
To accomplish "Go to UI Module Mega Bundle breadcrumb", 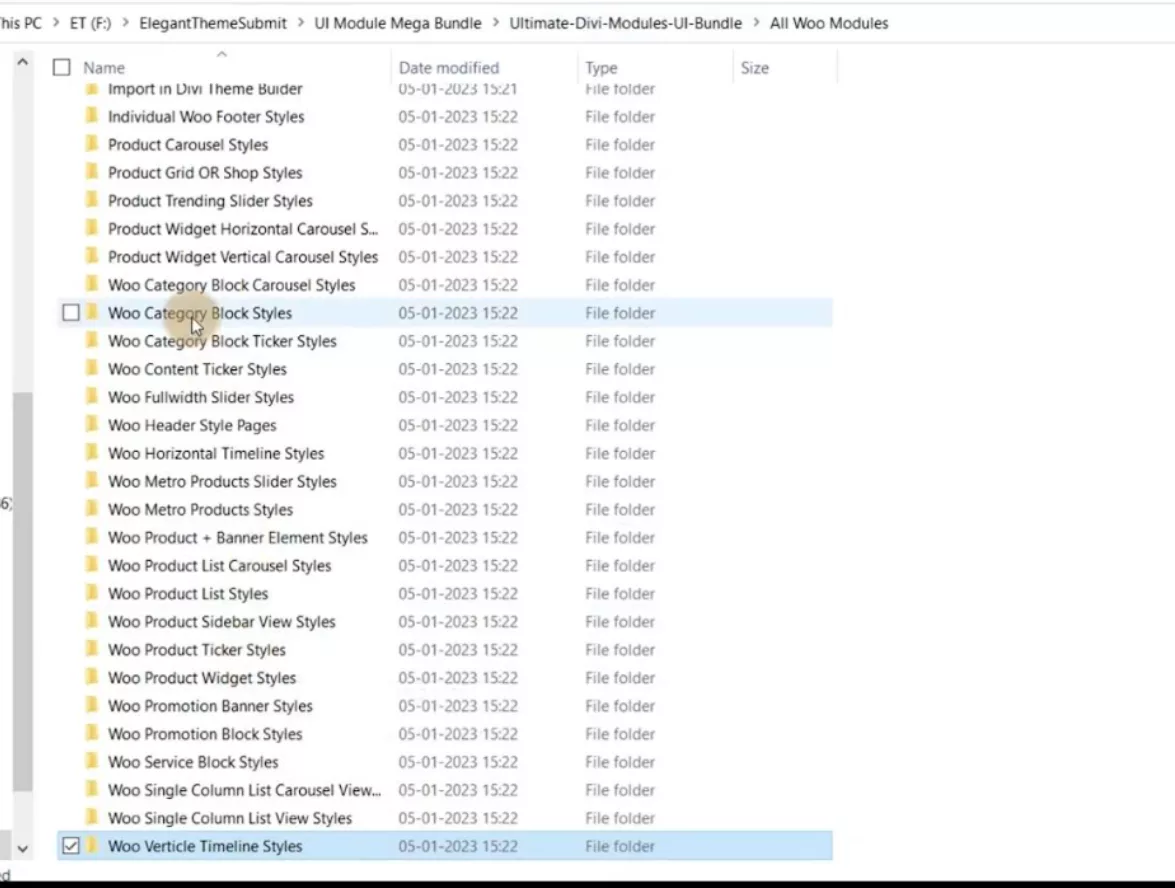I will pyautogui.click(x=398, y=23).
